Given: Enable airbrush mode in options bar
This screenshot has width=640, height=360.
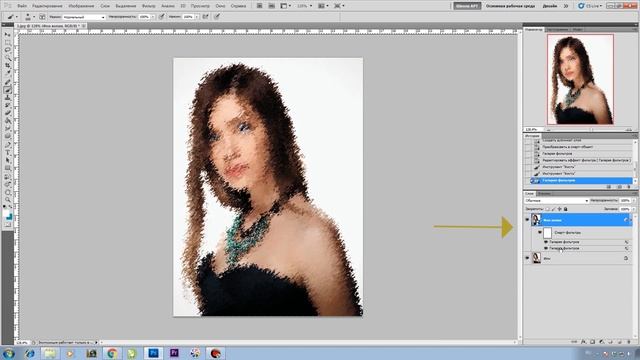Looking at the screenshot, I should [205, 17].
